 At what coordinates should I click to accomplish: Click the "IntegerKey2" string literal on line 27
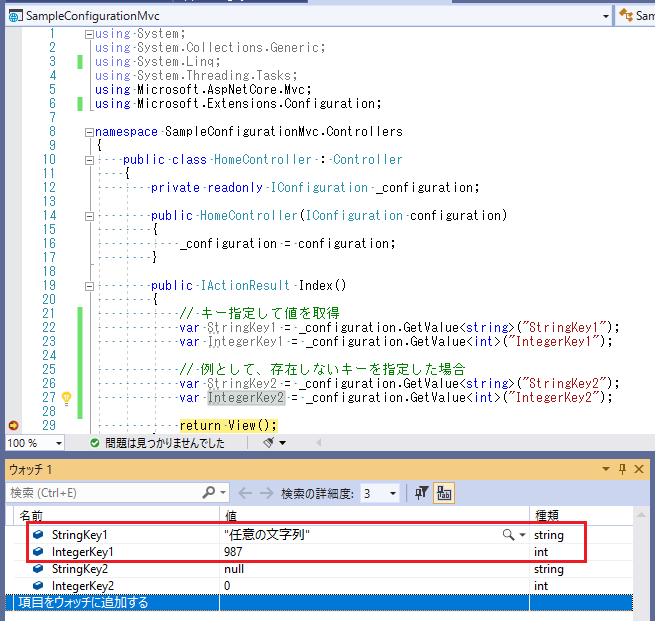[553, 398]
